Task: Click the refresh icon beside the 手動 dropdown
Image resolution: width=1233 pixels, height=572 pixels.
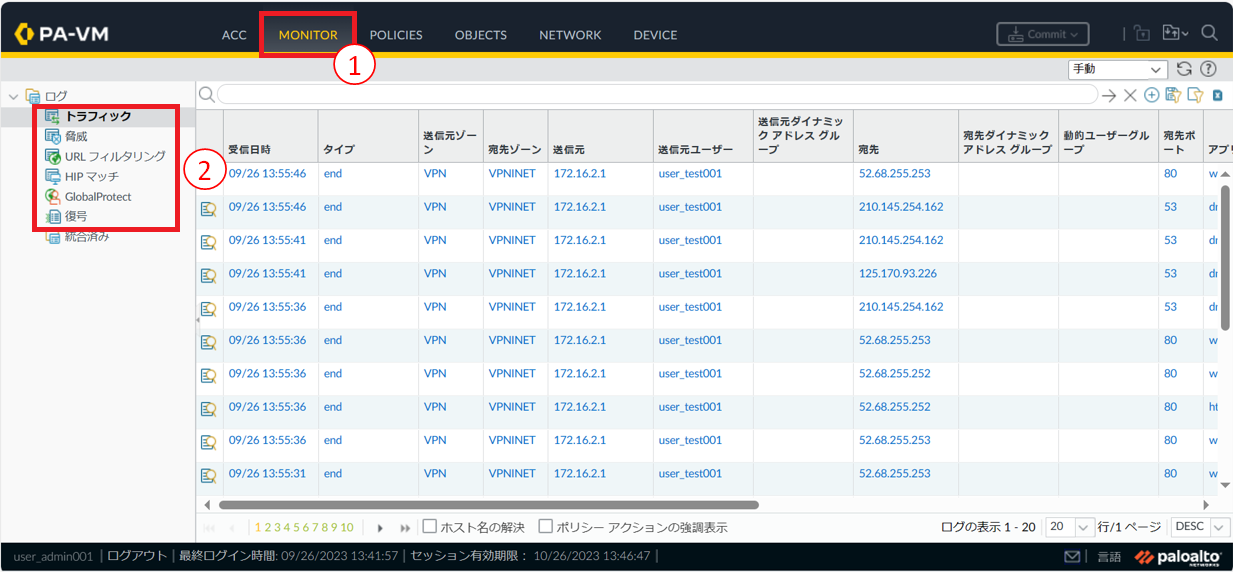Action: pyautogui.click(x=1184, y=69)
